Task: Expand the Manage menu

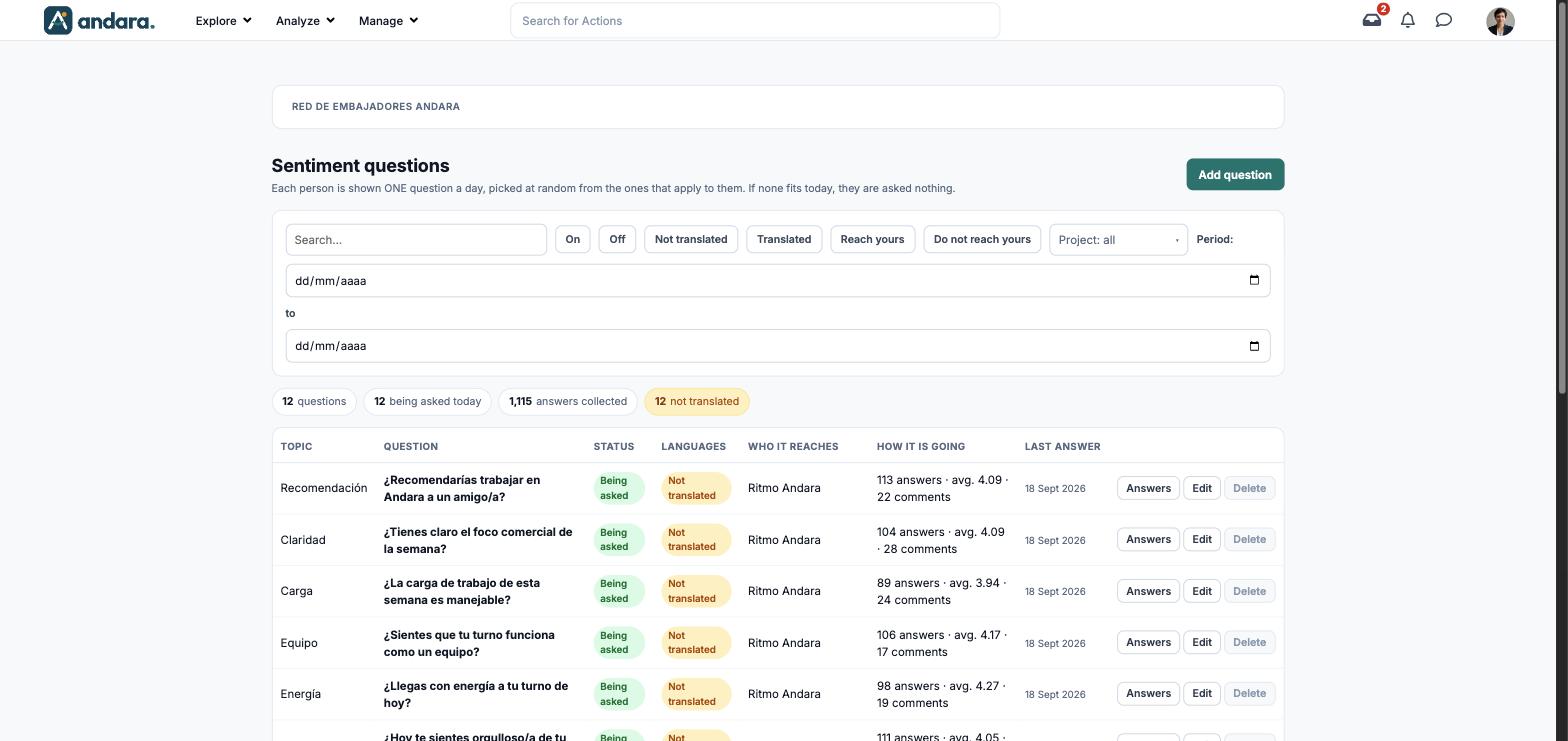Action: pyautogui.click(x=388, y=20)
